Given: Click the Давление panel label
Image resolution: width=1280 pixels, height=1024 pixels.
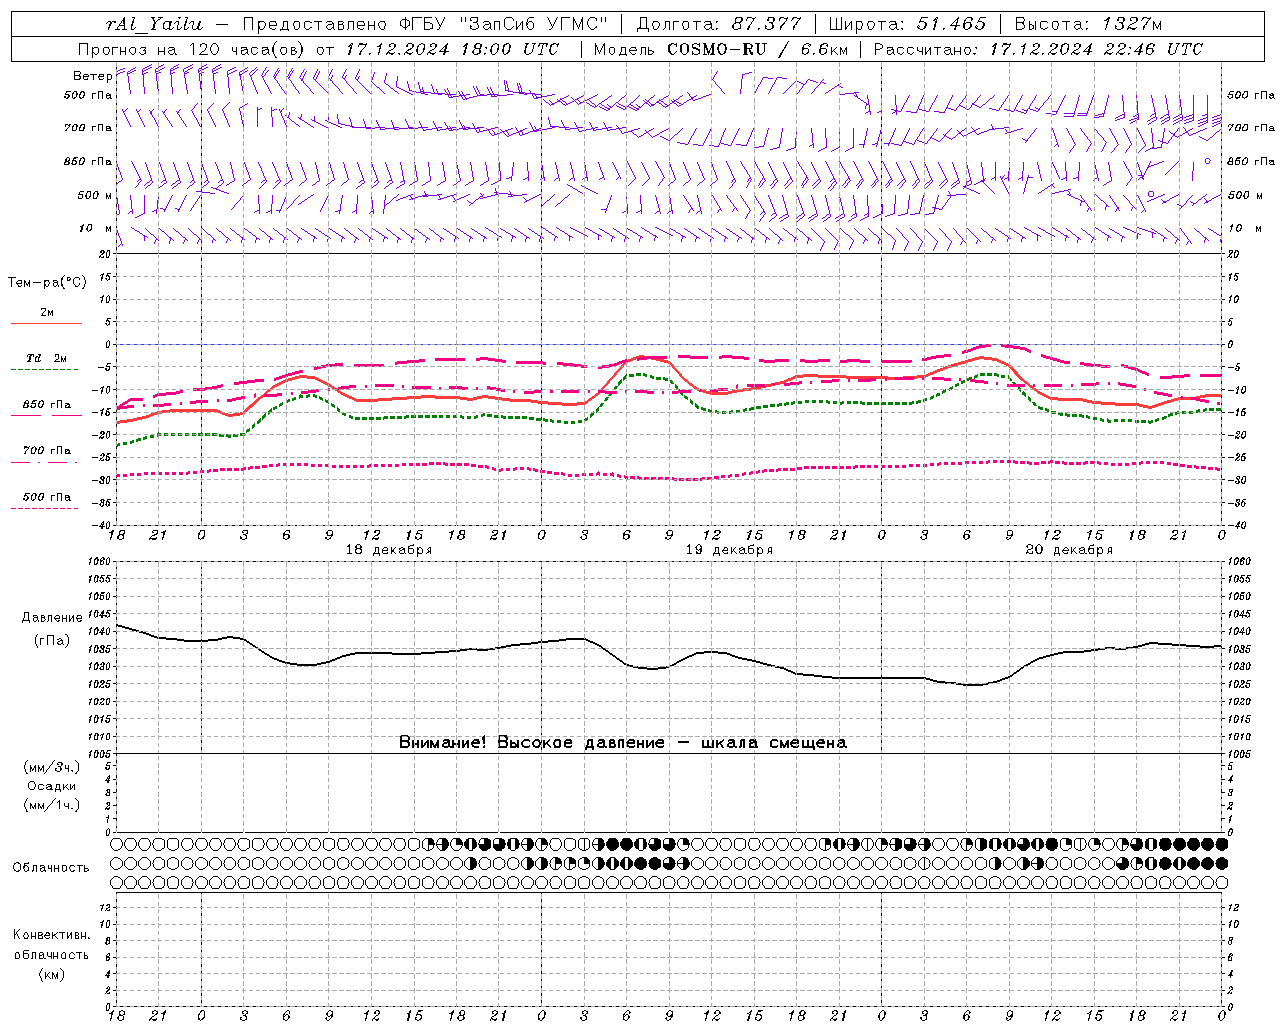Looking at the screenshot, I should 51,618.
